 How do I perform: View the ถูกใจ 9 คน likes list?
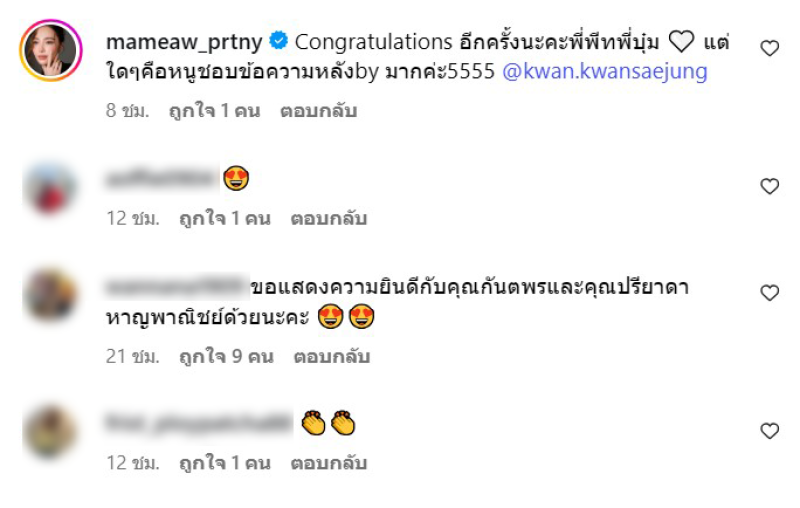pos(226,356)
